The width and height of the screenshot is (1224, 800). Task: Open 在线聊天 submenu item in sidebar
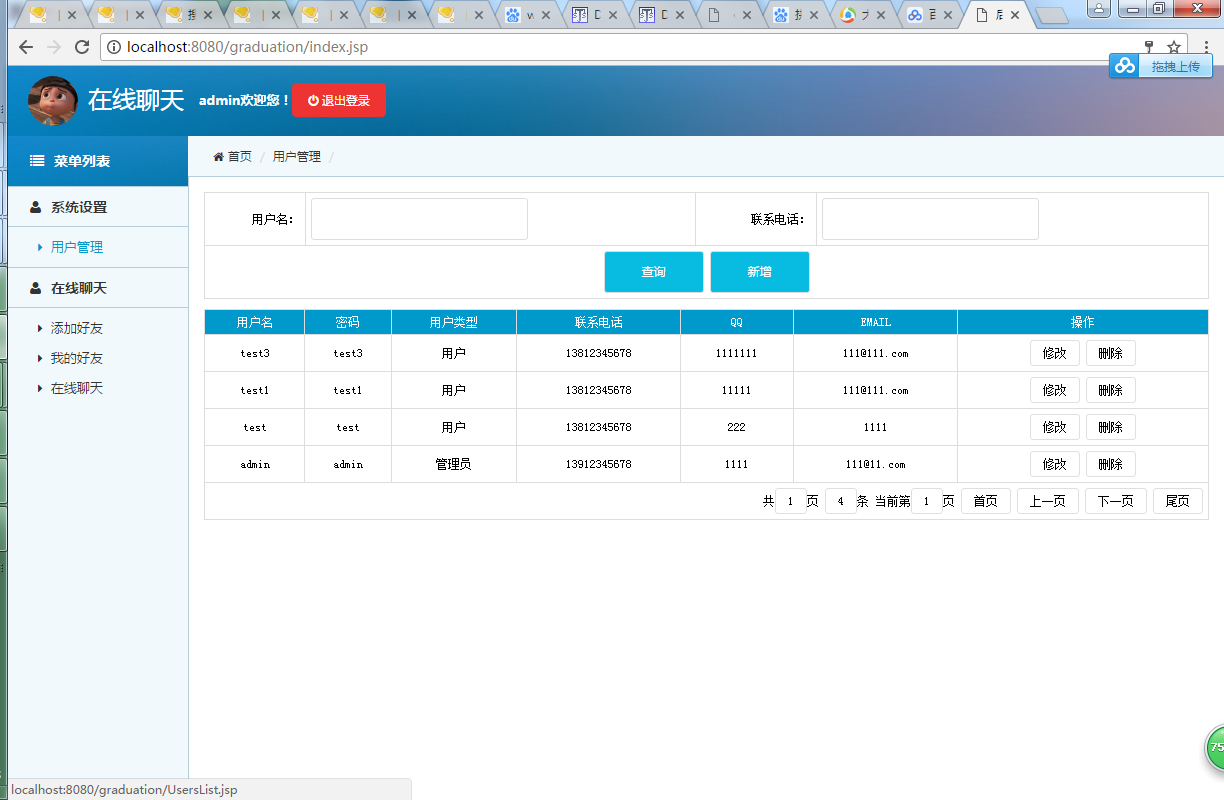point(77,388)
